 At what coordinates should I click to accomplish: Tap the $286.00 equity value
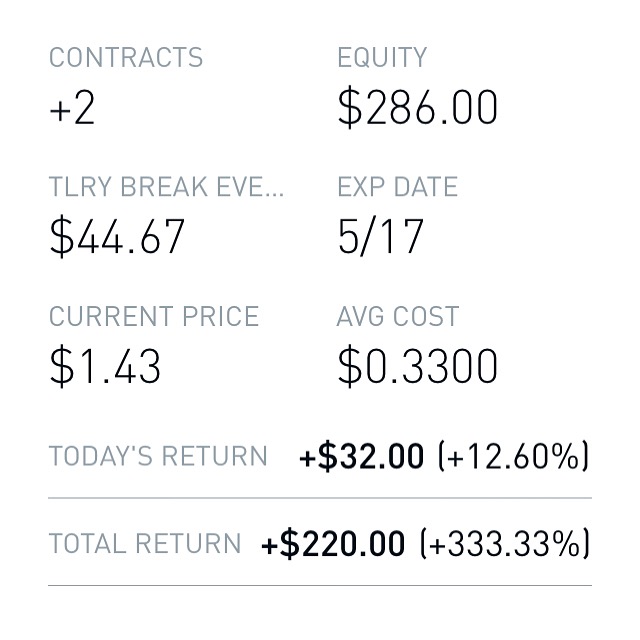(417, 107)
